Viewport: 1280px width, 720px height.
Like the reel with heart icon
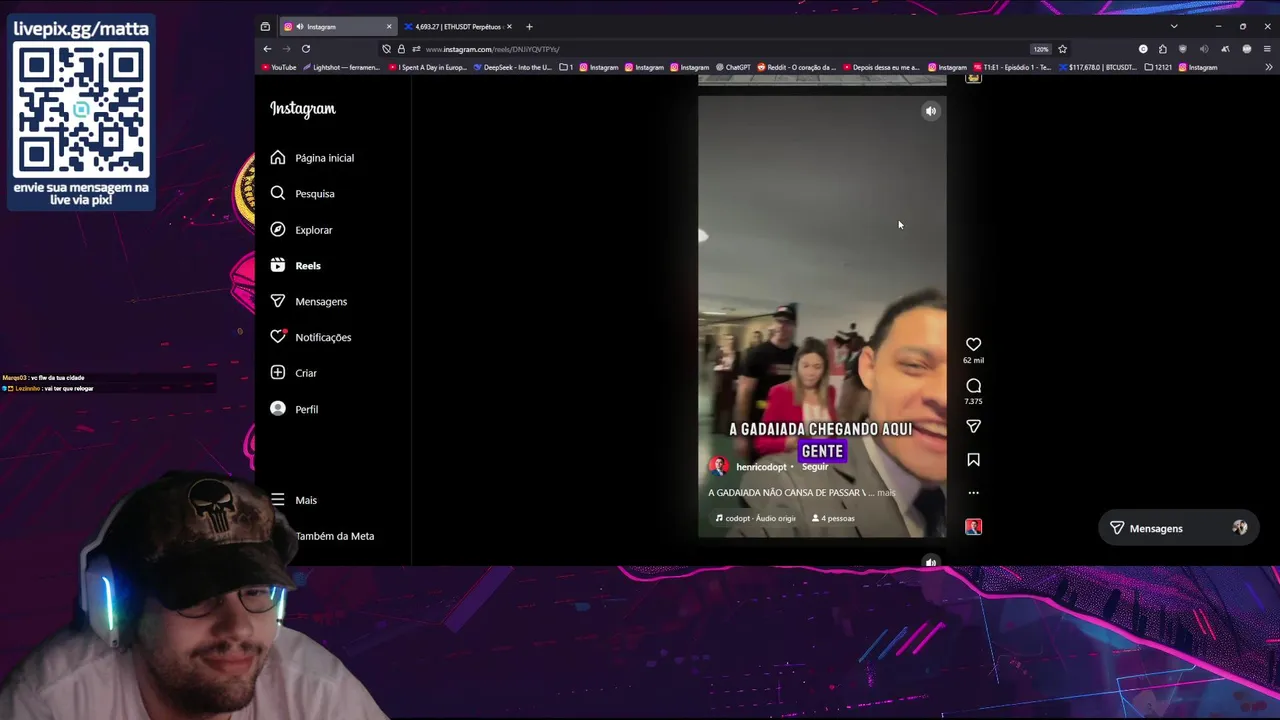(973, 345)
